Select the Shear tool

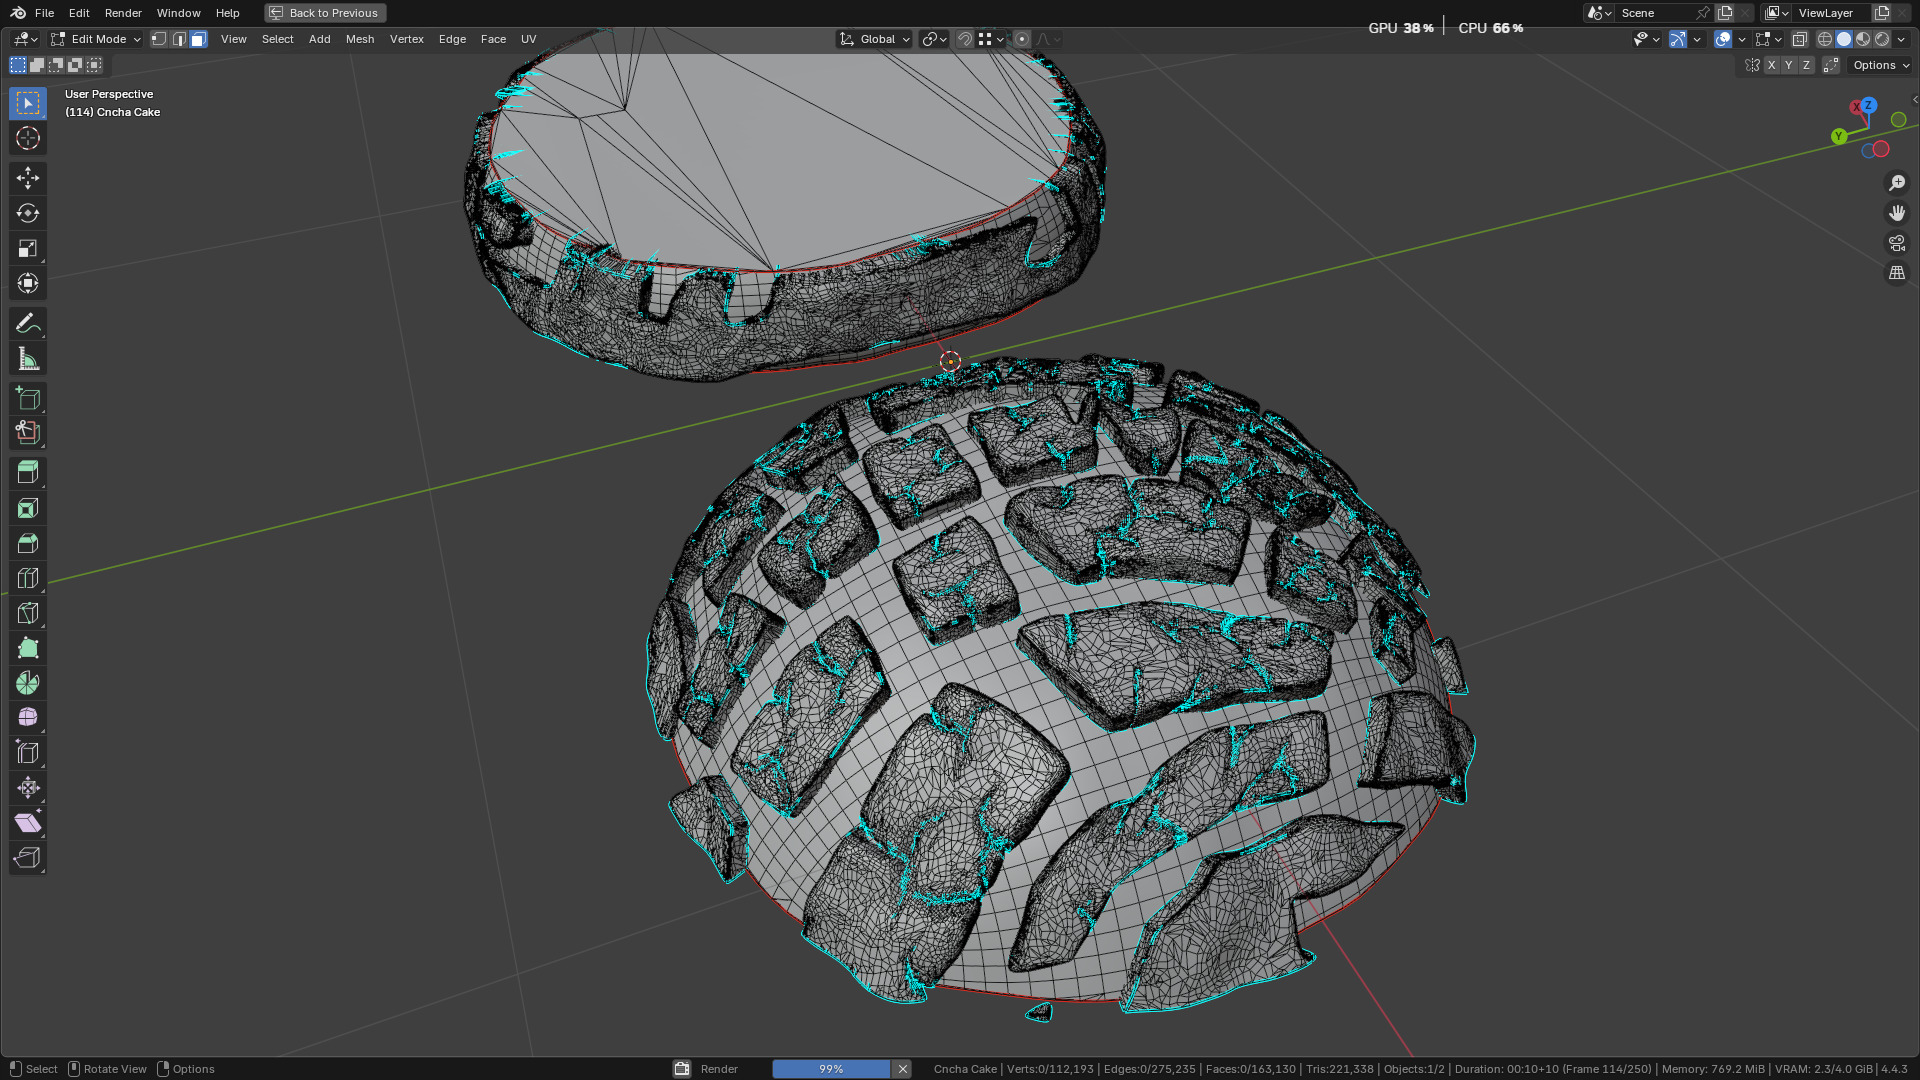tap(28, 823)
